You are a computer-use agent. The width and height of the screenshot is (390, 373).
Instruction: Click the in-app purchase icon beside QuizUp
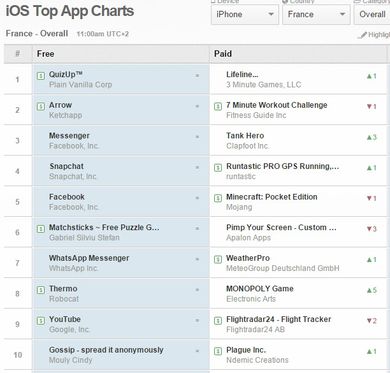pos(41,76)
